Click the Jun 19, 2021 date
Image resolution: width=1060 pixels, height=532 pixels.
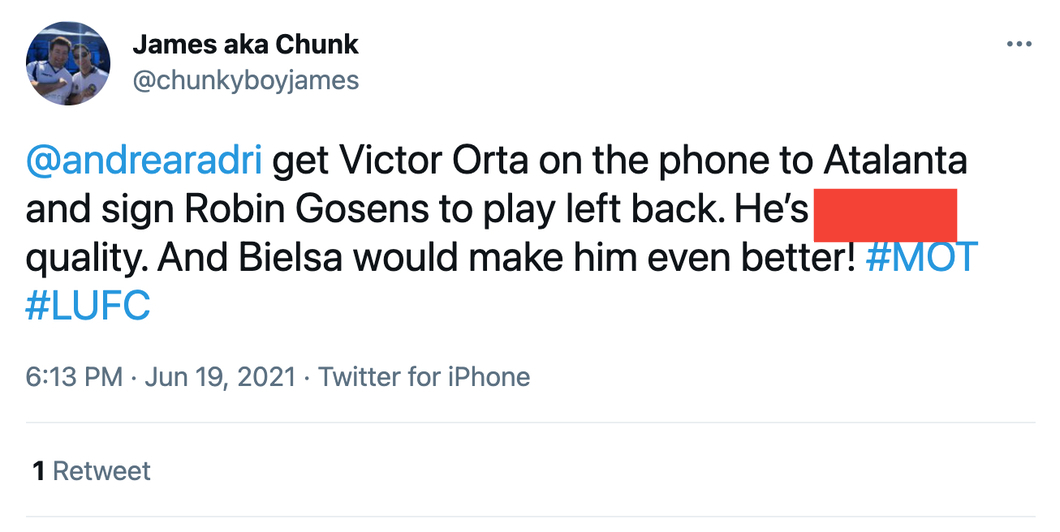pyautogui.click(x=220, y=377)
